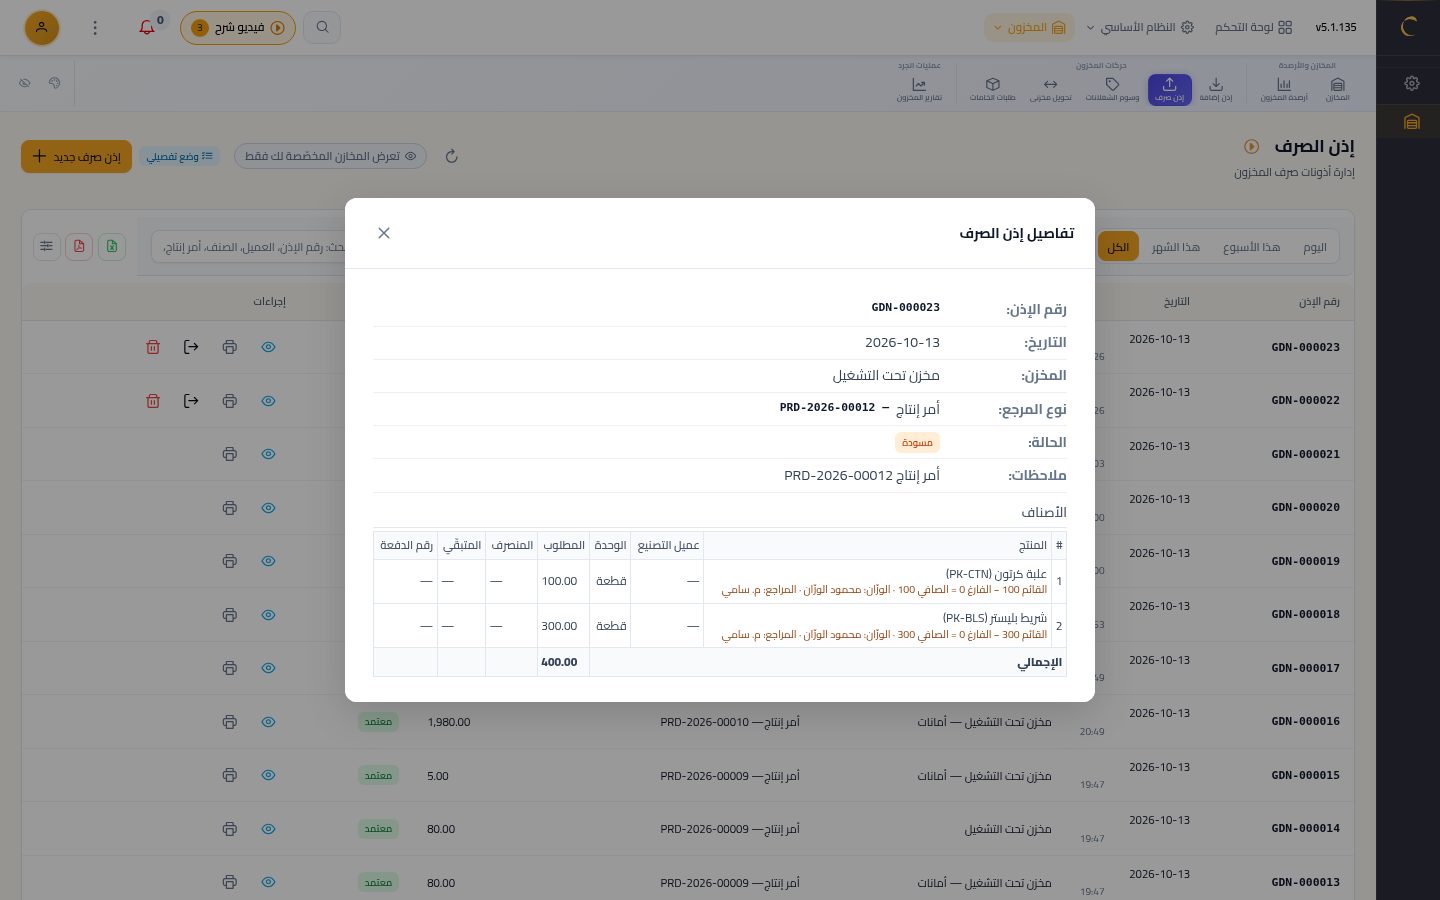Switch to هذا الأسبوع this week tab
This screenshot has height=900, width=1440.
click(x=1251, y=247)
